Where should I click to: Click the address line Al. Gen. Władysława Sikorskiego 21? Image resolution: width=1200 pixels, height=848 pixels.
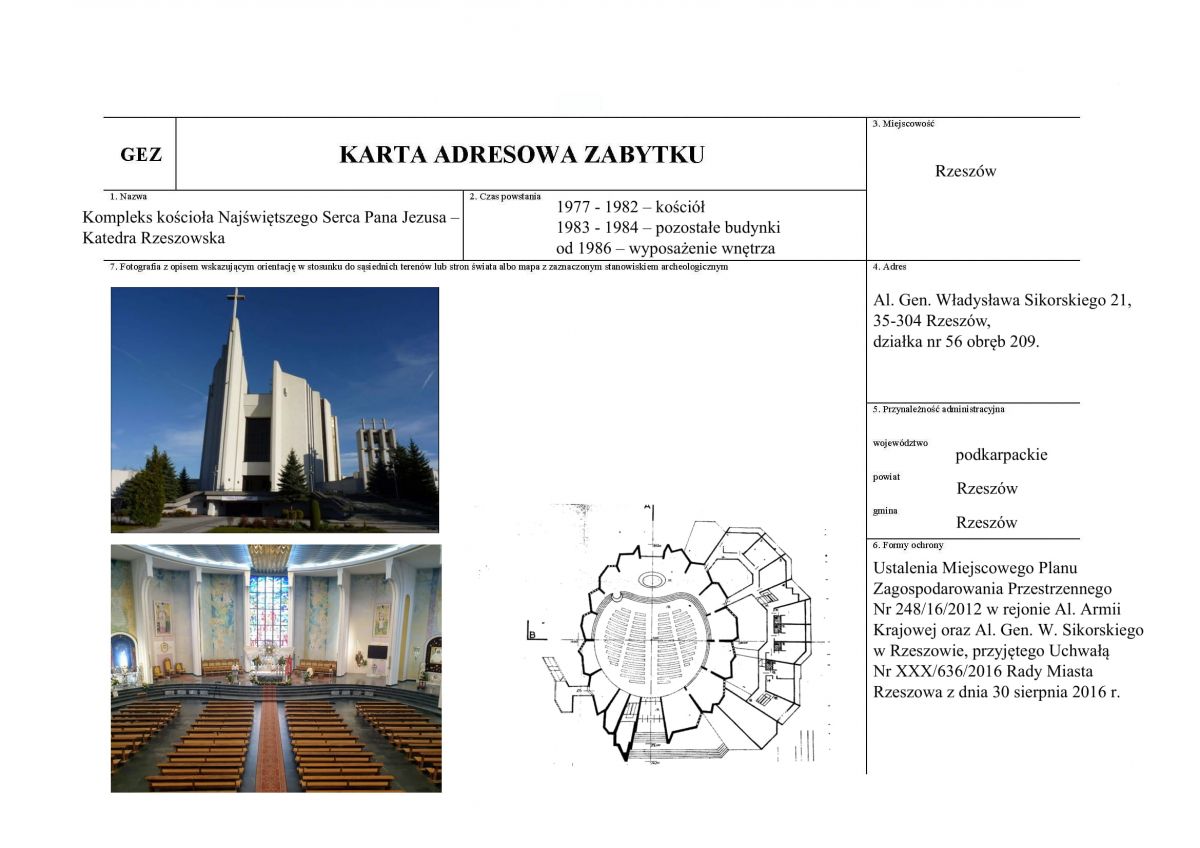[x=1002, y=300]
